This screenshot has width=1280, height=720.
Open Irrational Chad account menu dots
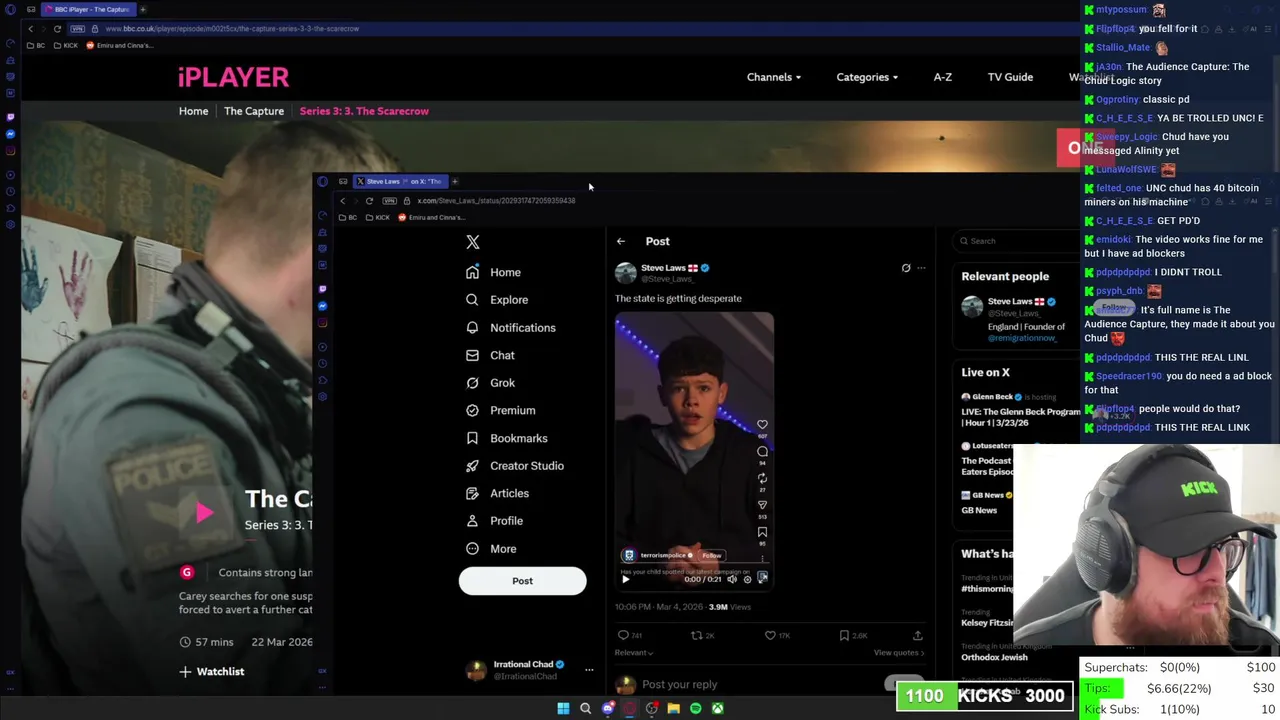(589, 670)
